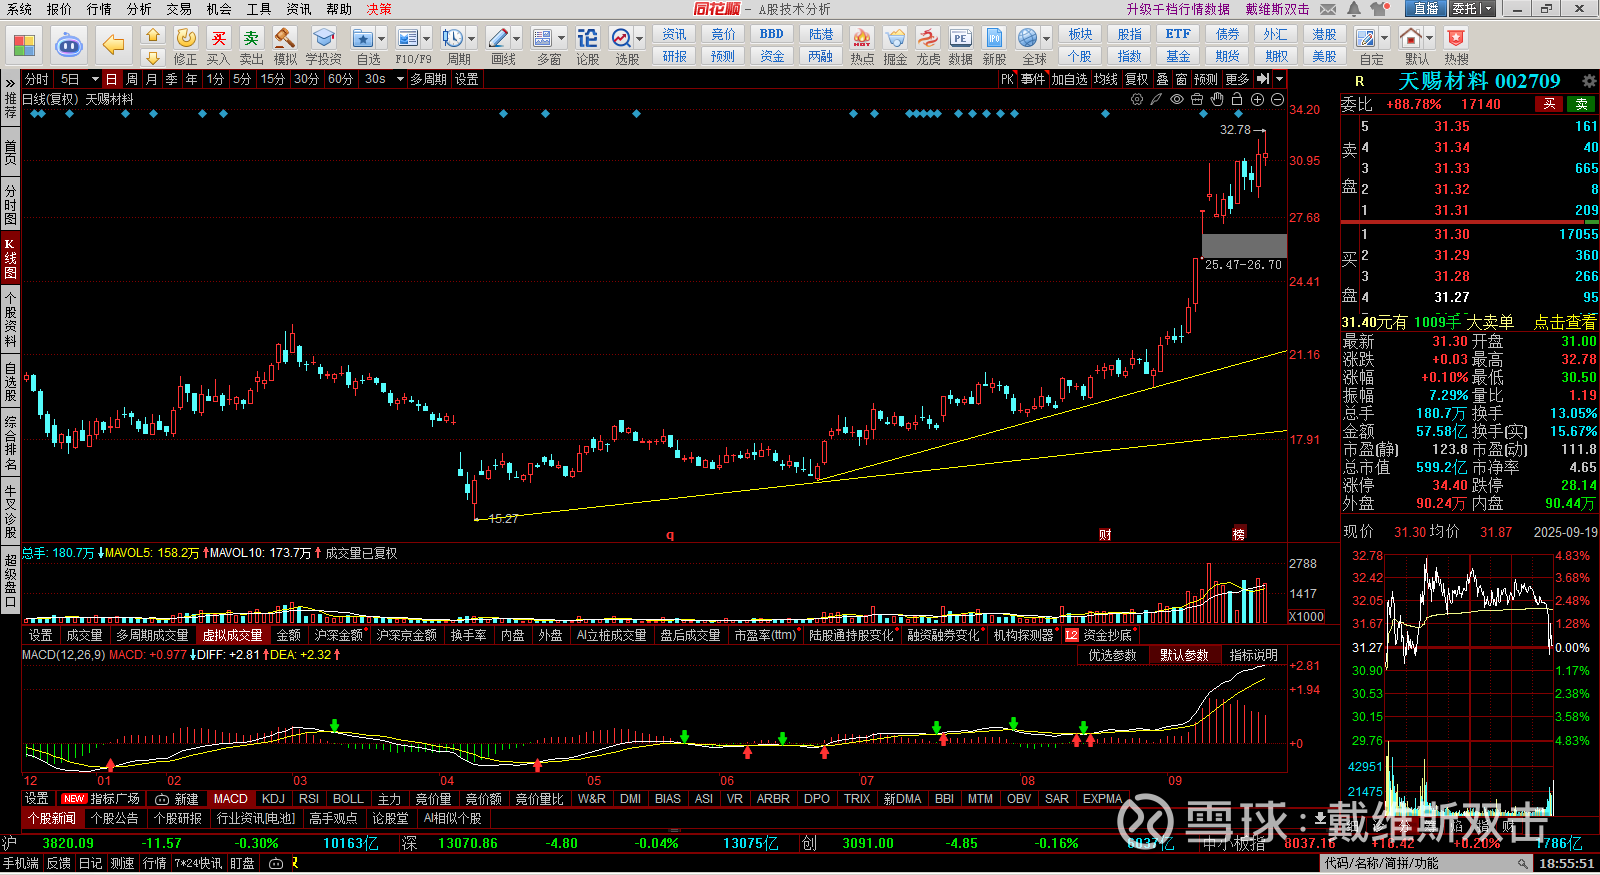Zoom out chart with minus circle icon
Viewport: 1600px width, 875px height.
(1277, 99)
